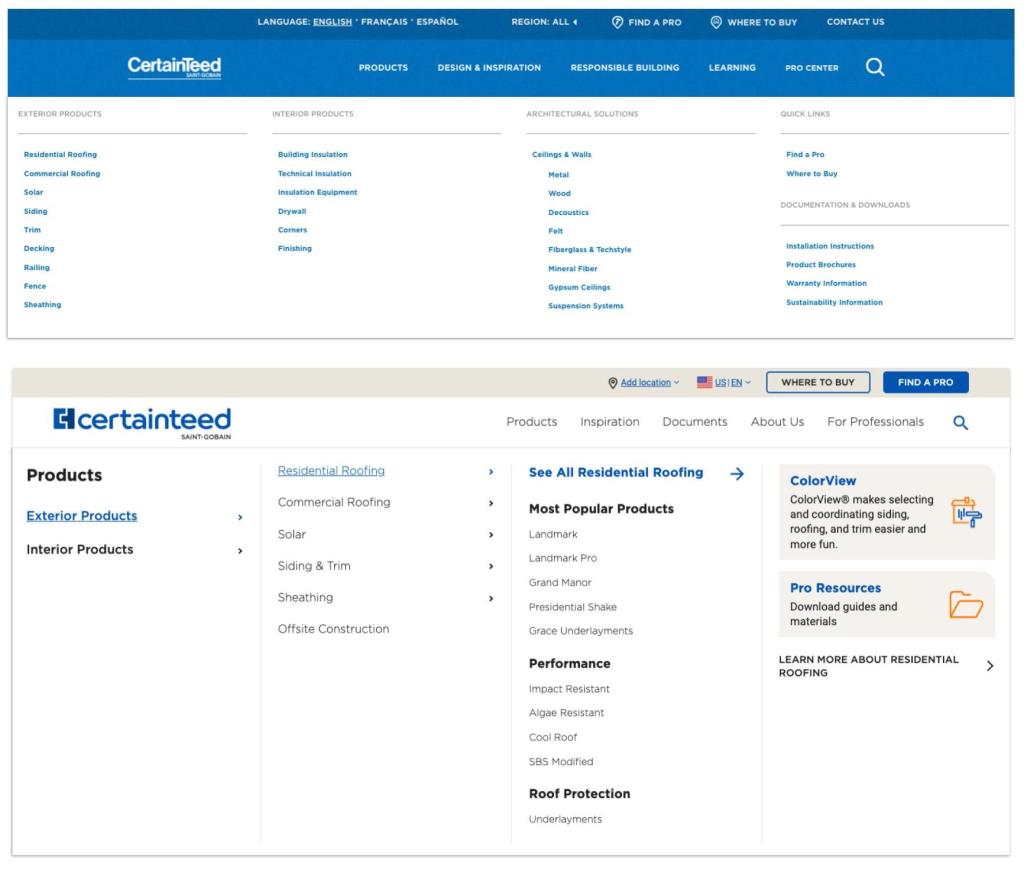Open Algae Resistant link
The width and height of the screenshot is (1024, 869).
pyautogui.click(x=566, y=713)
